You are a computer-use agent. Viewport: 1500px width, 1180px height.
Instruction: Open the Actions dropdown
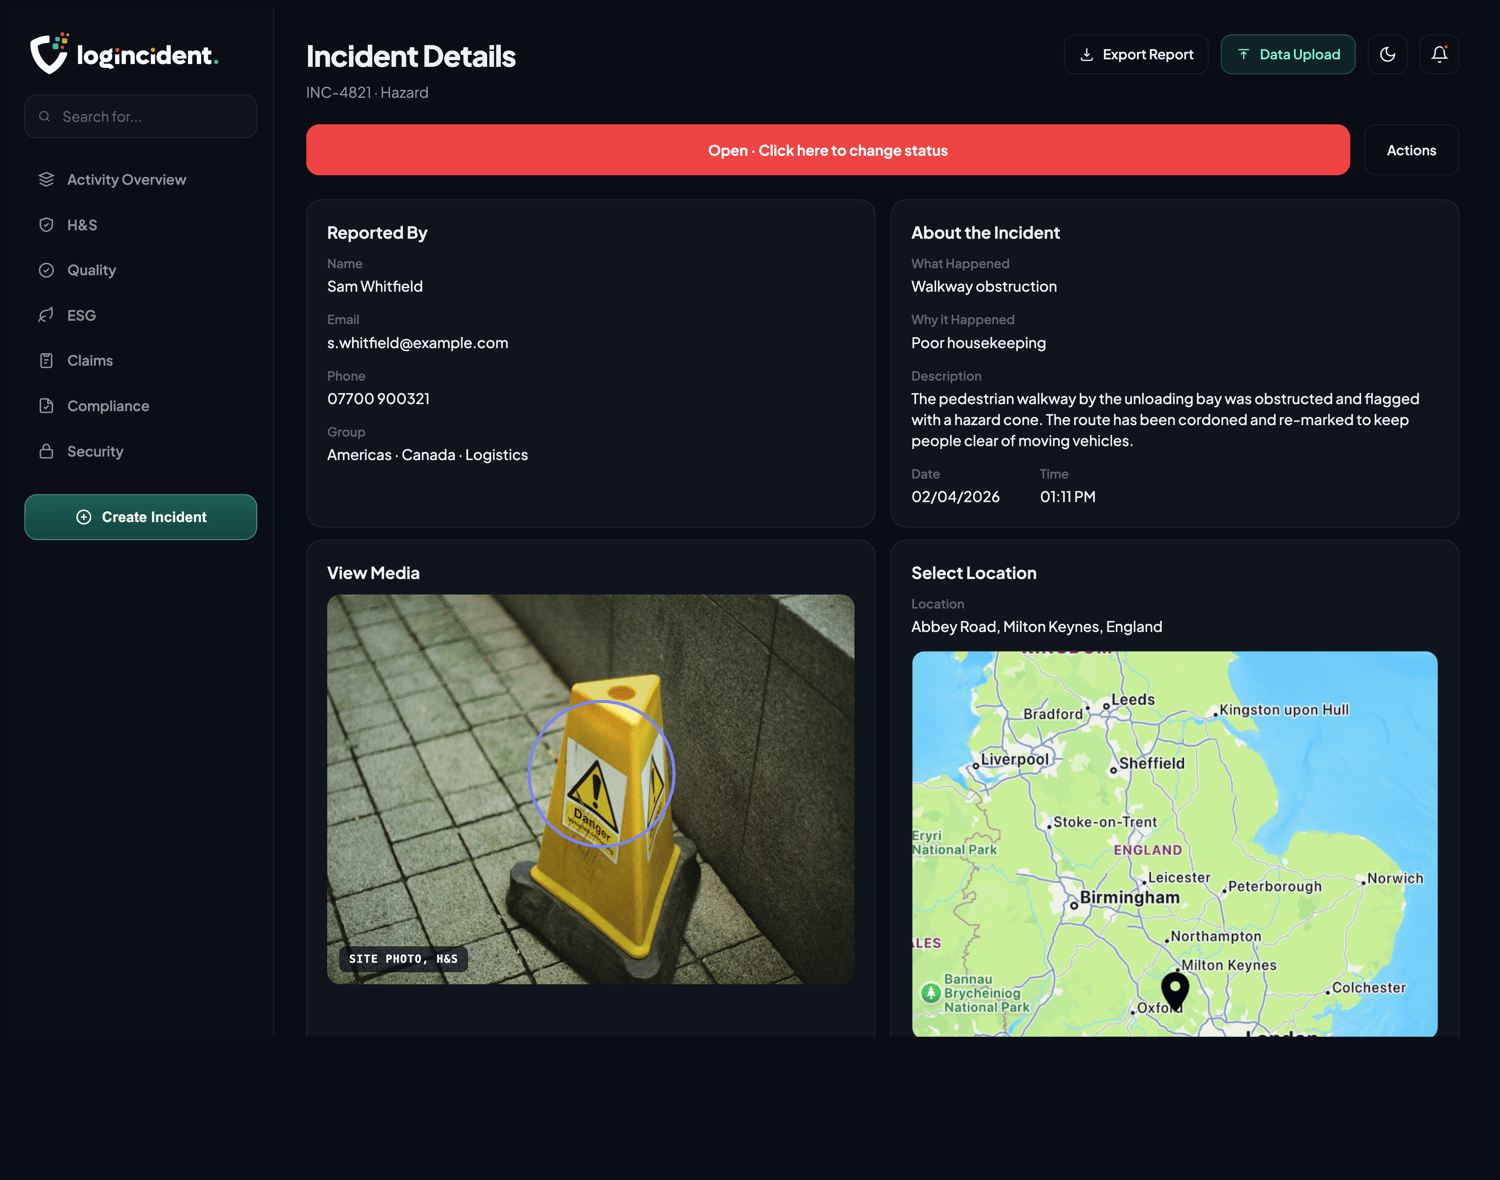pos(1412,150)
